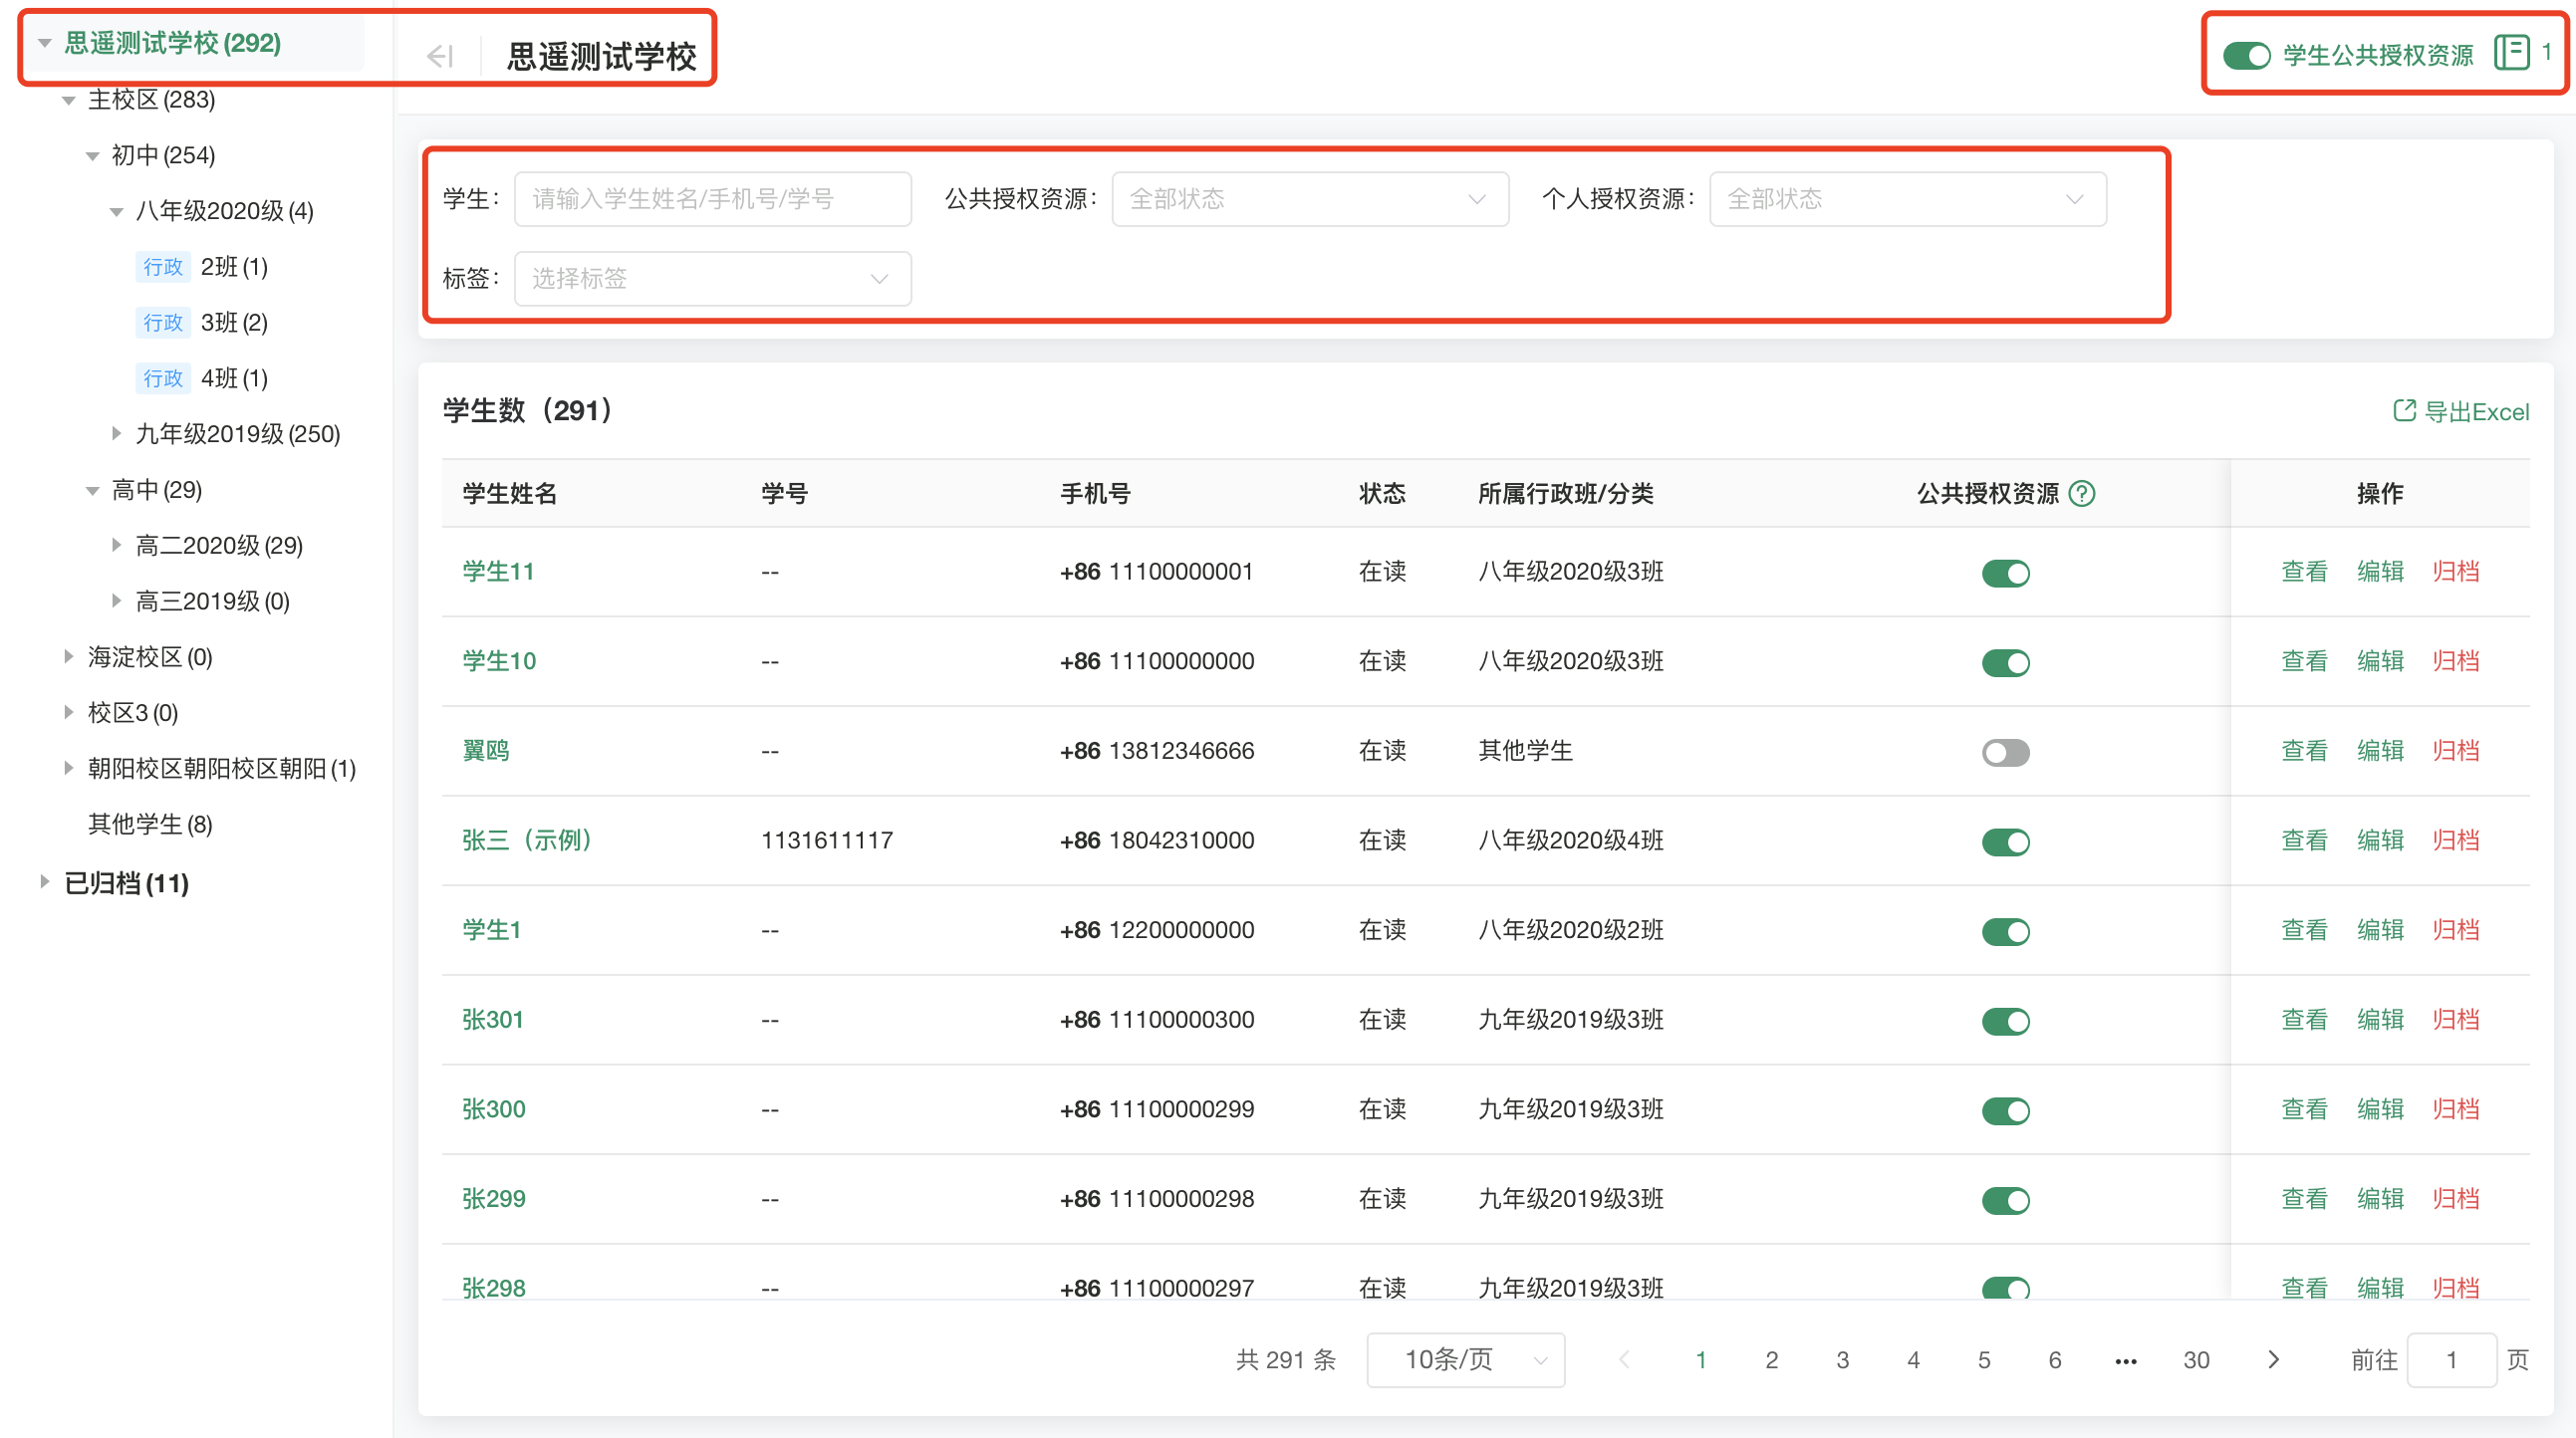Go to page 4 of student list
Screen dimensions: 2576x1438
point(1913,1360)
